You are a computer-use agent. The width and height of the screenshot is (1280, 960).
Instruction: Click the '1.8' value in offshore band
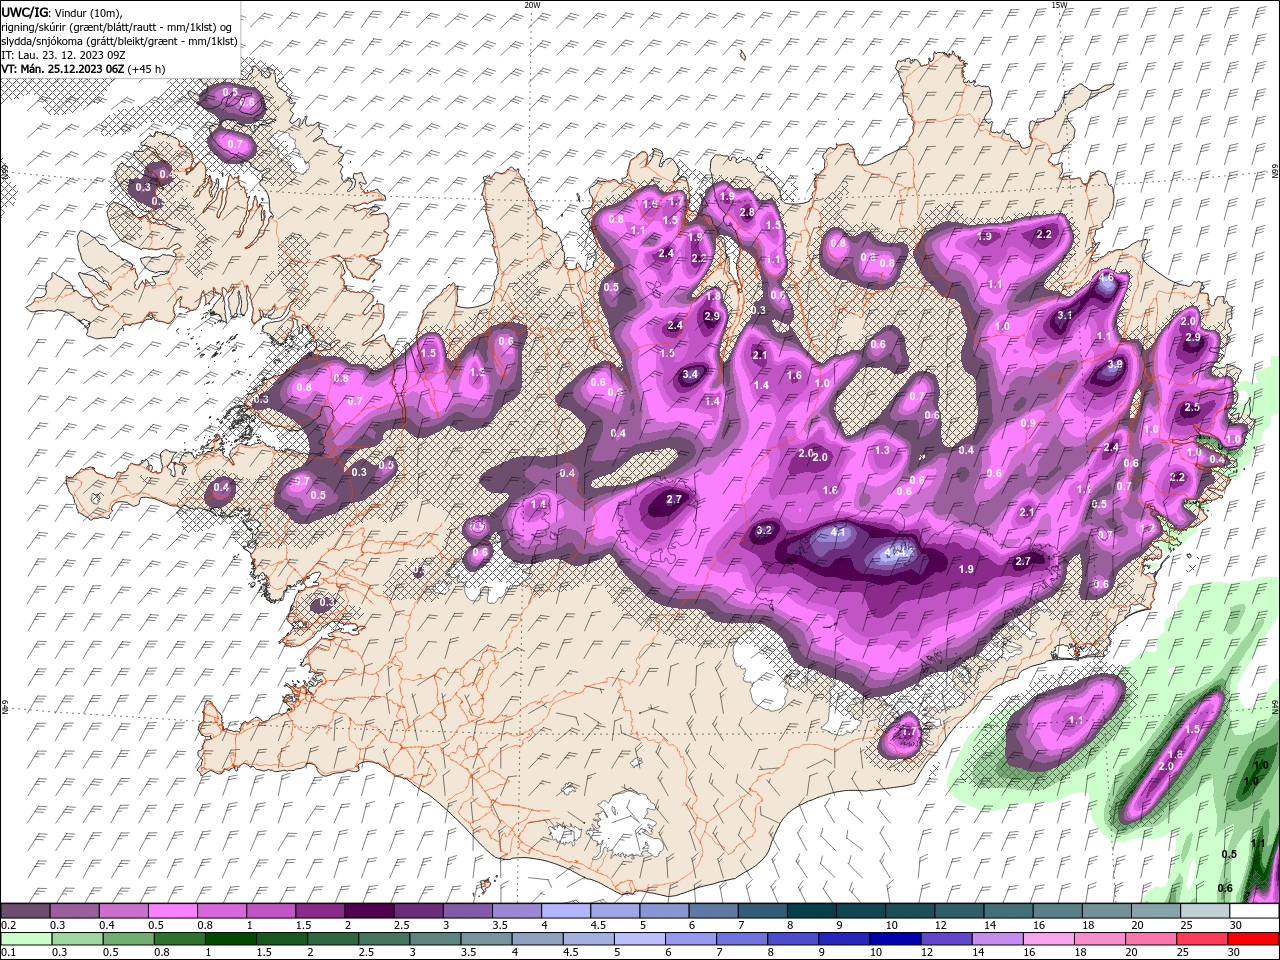pyautogui.click(x=1176, y=755)
